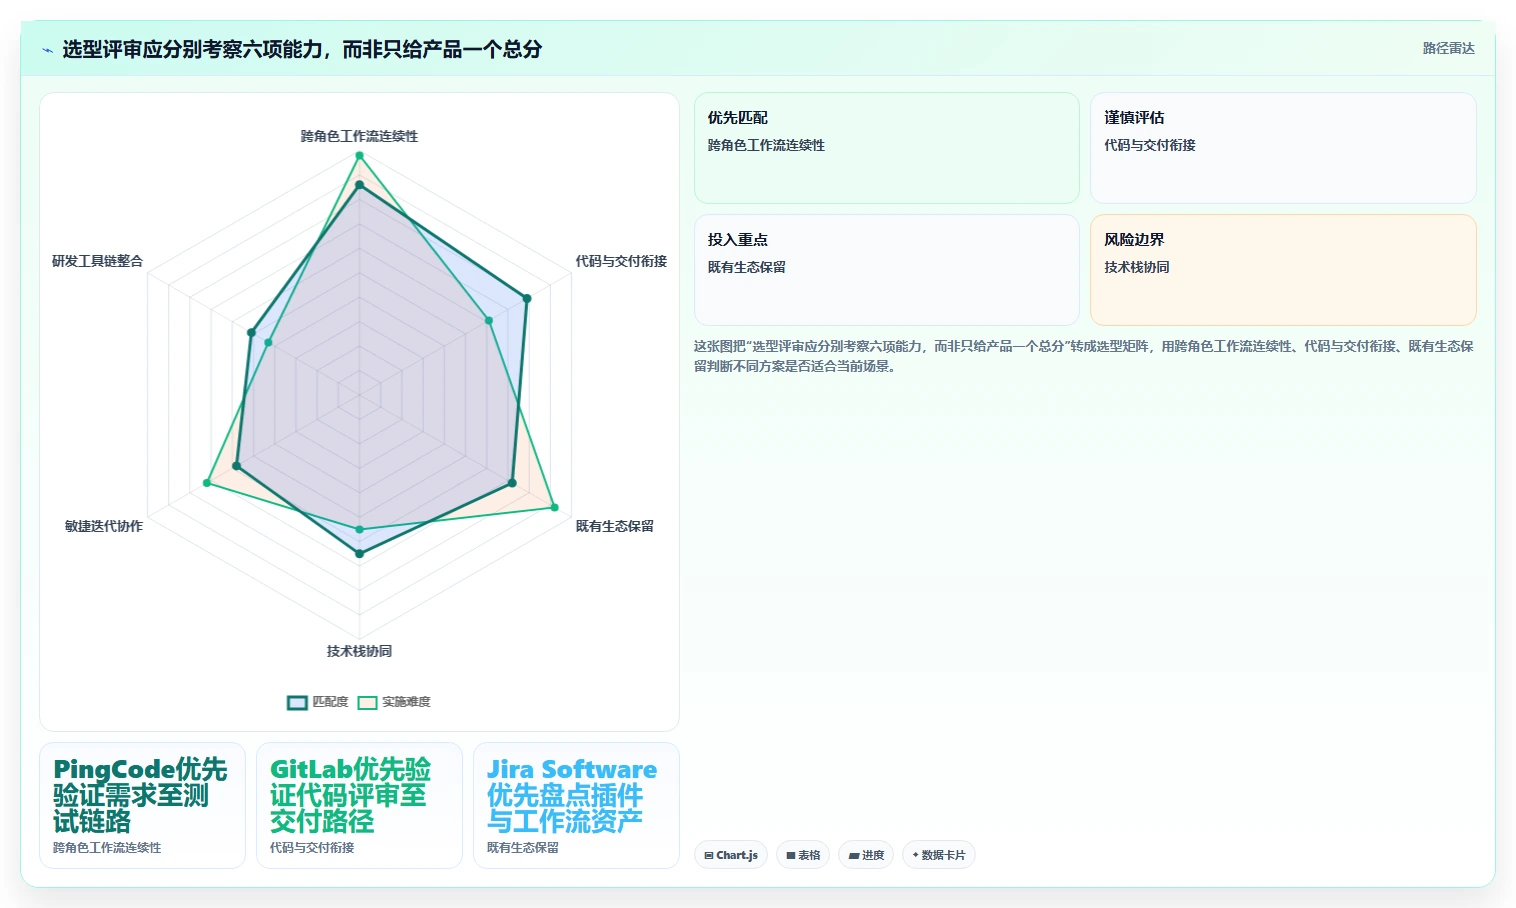Image resolution: width=1516 pixels, height=908 pixels.
Task: Select the 表格 tag
Action: point(803,855)
